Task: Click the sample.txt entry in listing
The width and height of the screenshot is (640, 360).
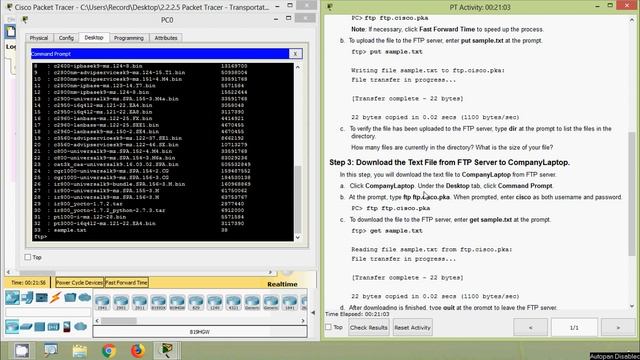Action: 70,230
